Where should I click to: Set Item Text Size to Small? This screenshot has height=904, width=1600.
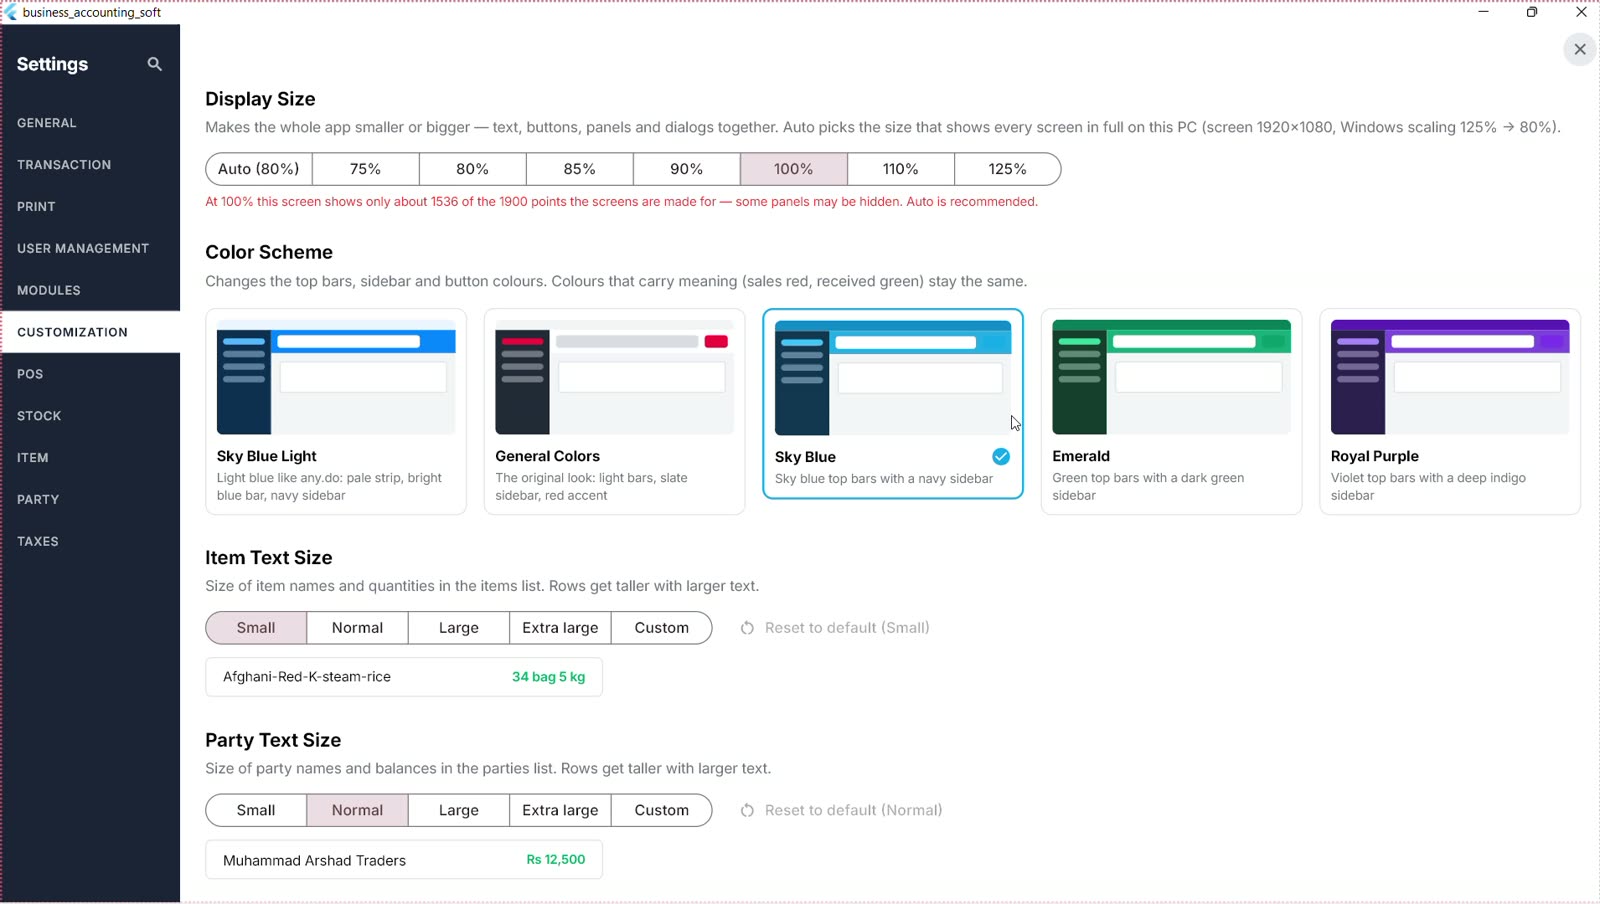(x=256, y=628)
